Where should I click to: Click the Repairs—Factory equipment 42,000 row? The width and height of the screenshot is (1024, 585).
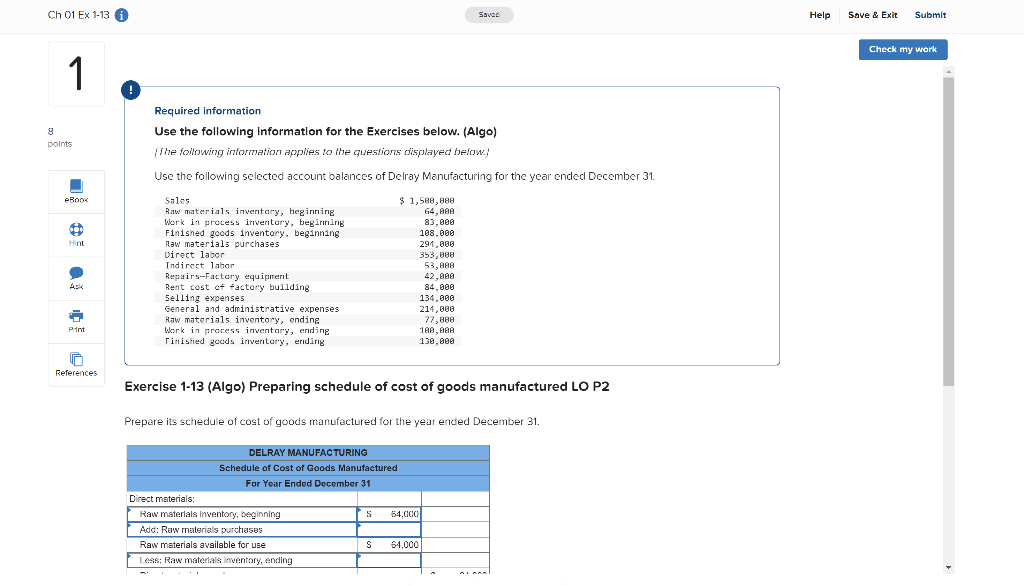308,276
